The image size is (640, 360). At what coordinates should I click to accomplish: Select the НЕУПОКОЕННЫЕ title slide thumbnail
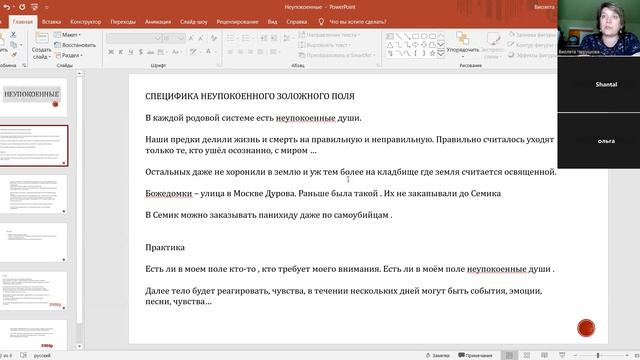point(33,97)
